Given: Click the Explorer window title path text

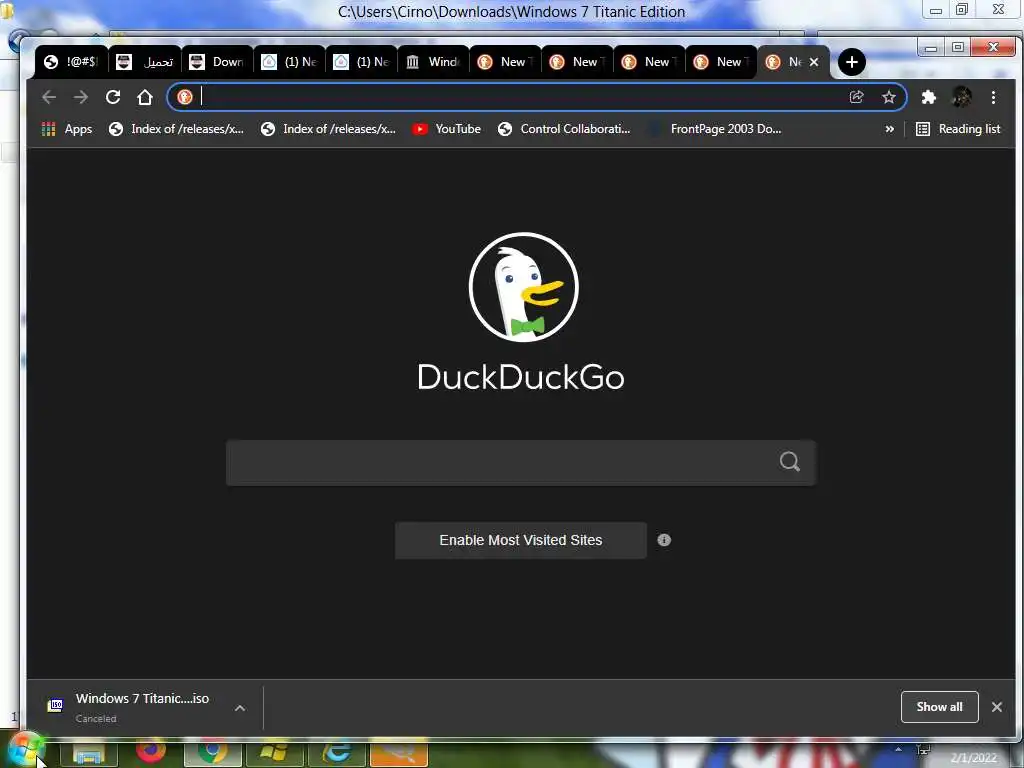Looking at the screenshot, I should coord(511,12).
